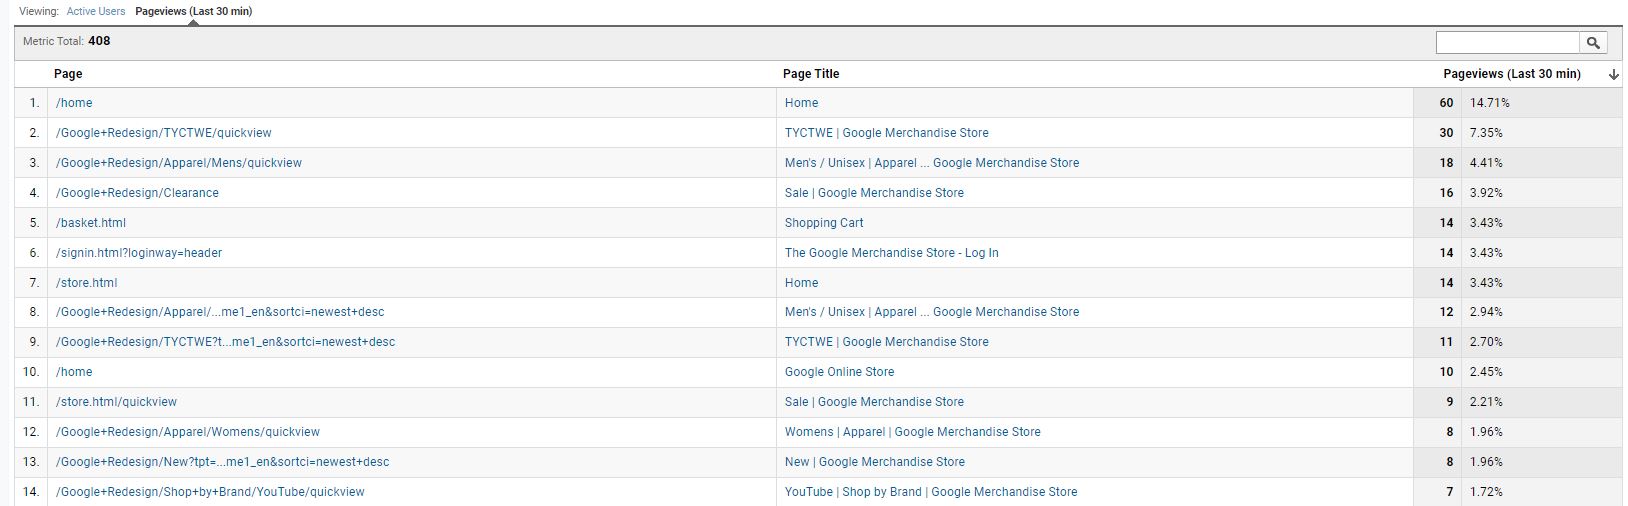Click the Page Title column header
Image resolution: width=1628 pixels, height=506 pixels.
coord(810,74)
